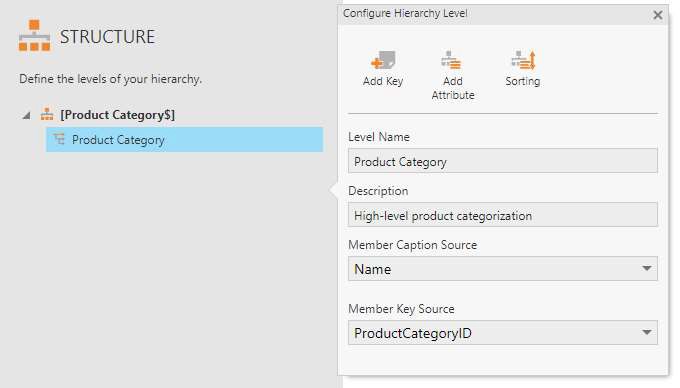Click the Level Name text field
Viewport: 680px width, 388px height.
pos(503,161)
